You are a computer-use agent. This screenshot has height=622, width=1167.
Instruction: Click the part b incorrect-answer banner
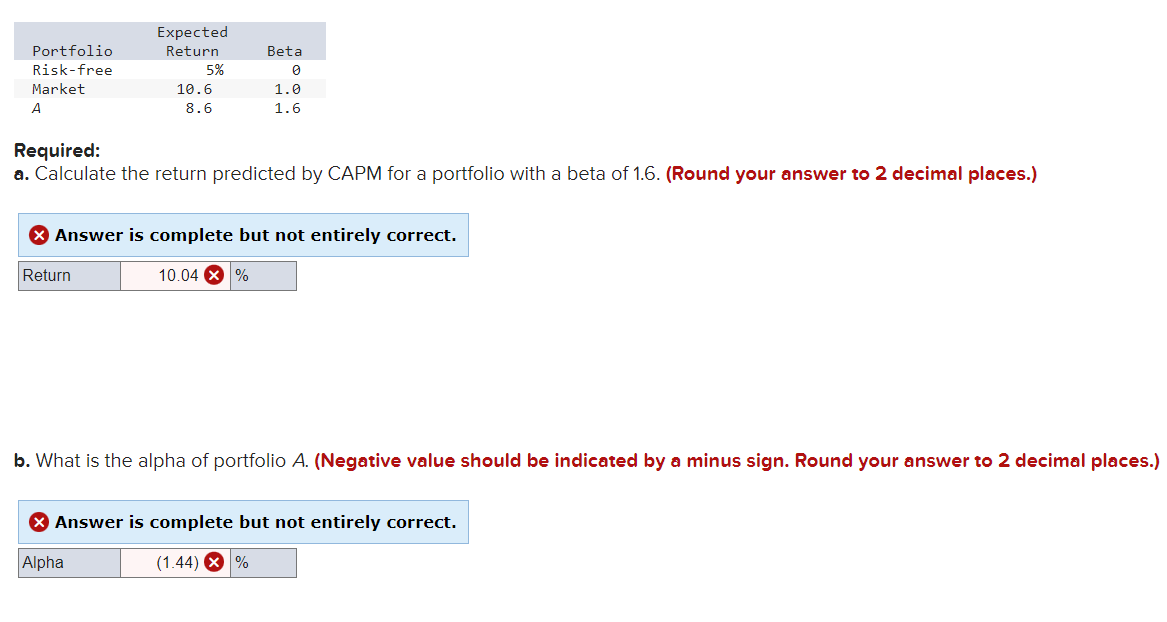point(243,521)
